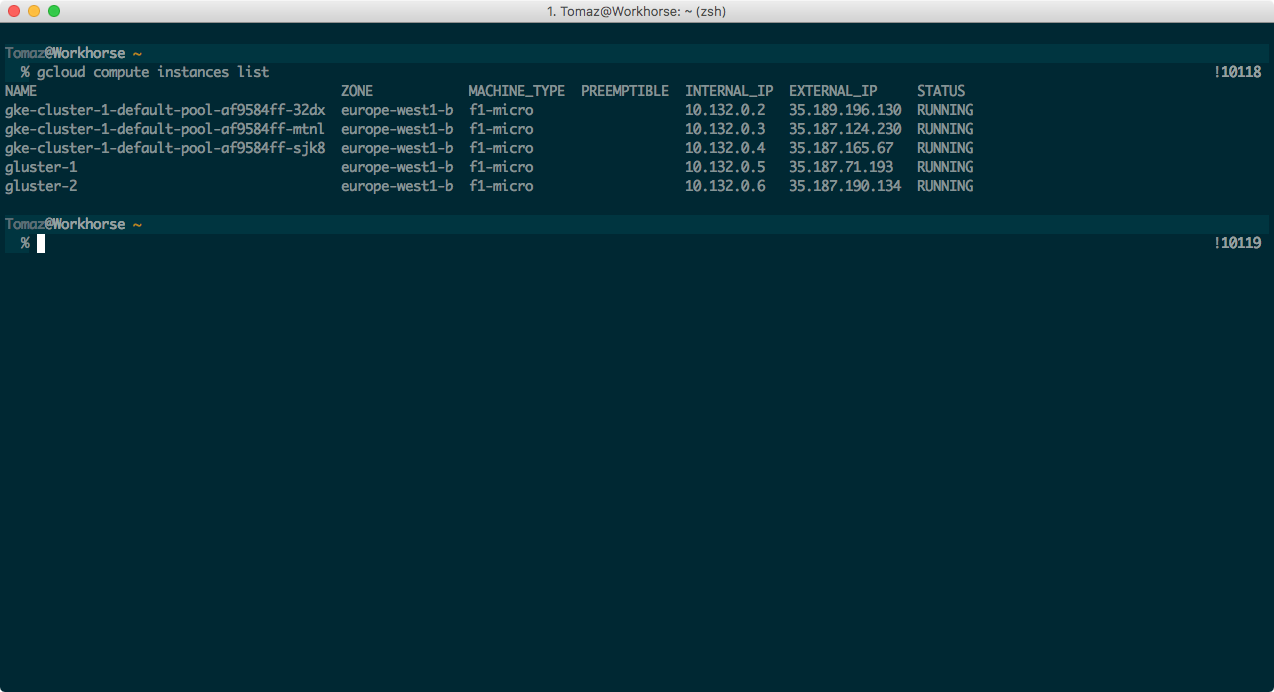The width and height of the screenshot is (1274, 692).
Task: Click the MACHINE_TYPE column header
Action: [517, 91]
